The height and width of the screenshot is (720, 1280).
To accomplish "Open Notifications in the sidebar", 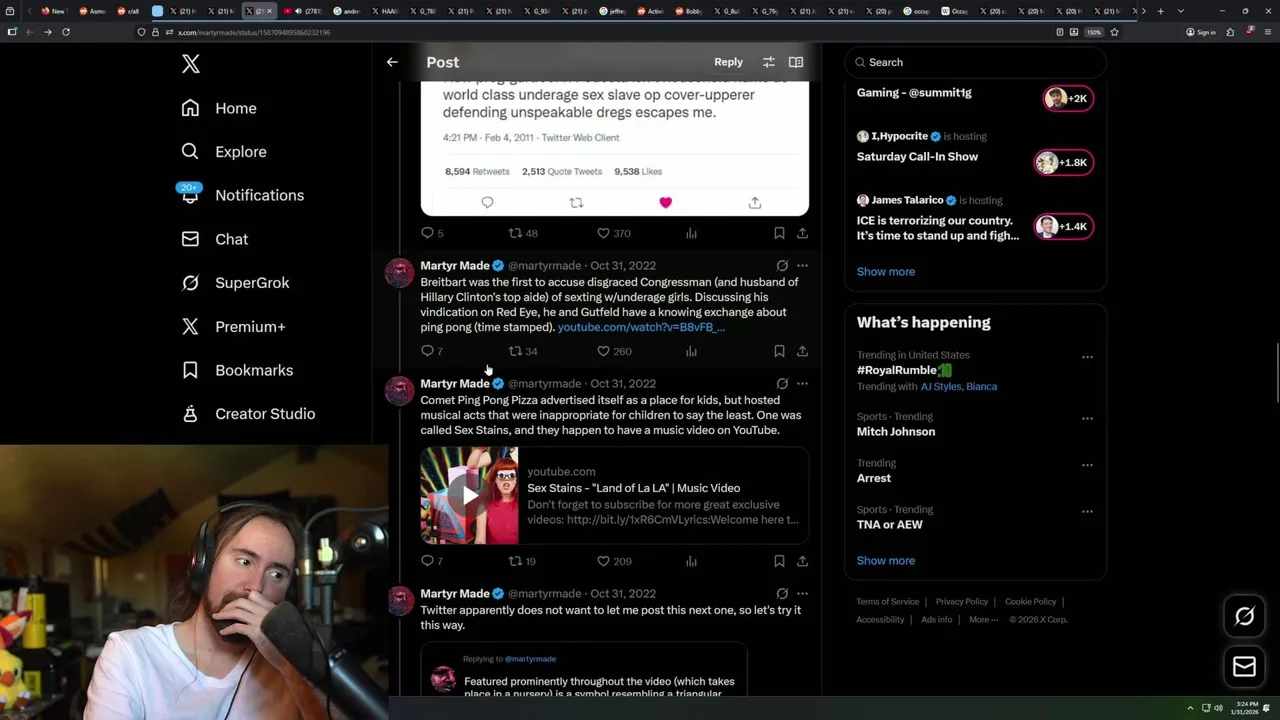I will point(242,195).
